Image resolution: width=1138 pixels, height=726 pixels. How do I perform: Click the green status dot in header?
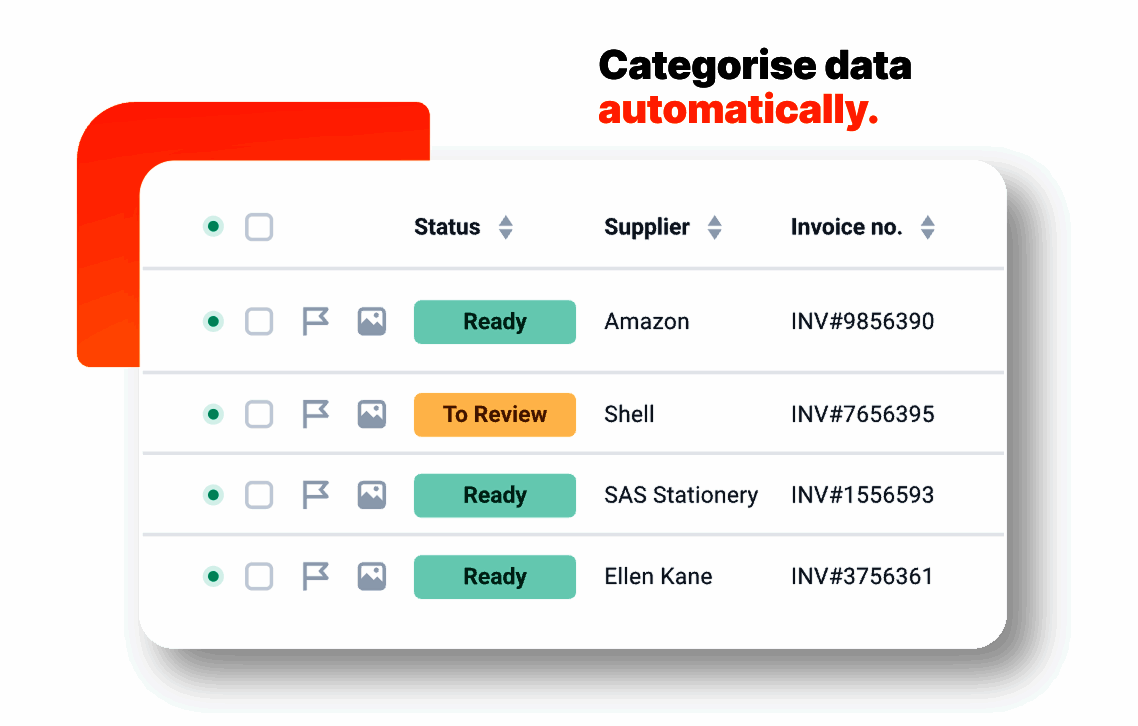(213, 227)
